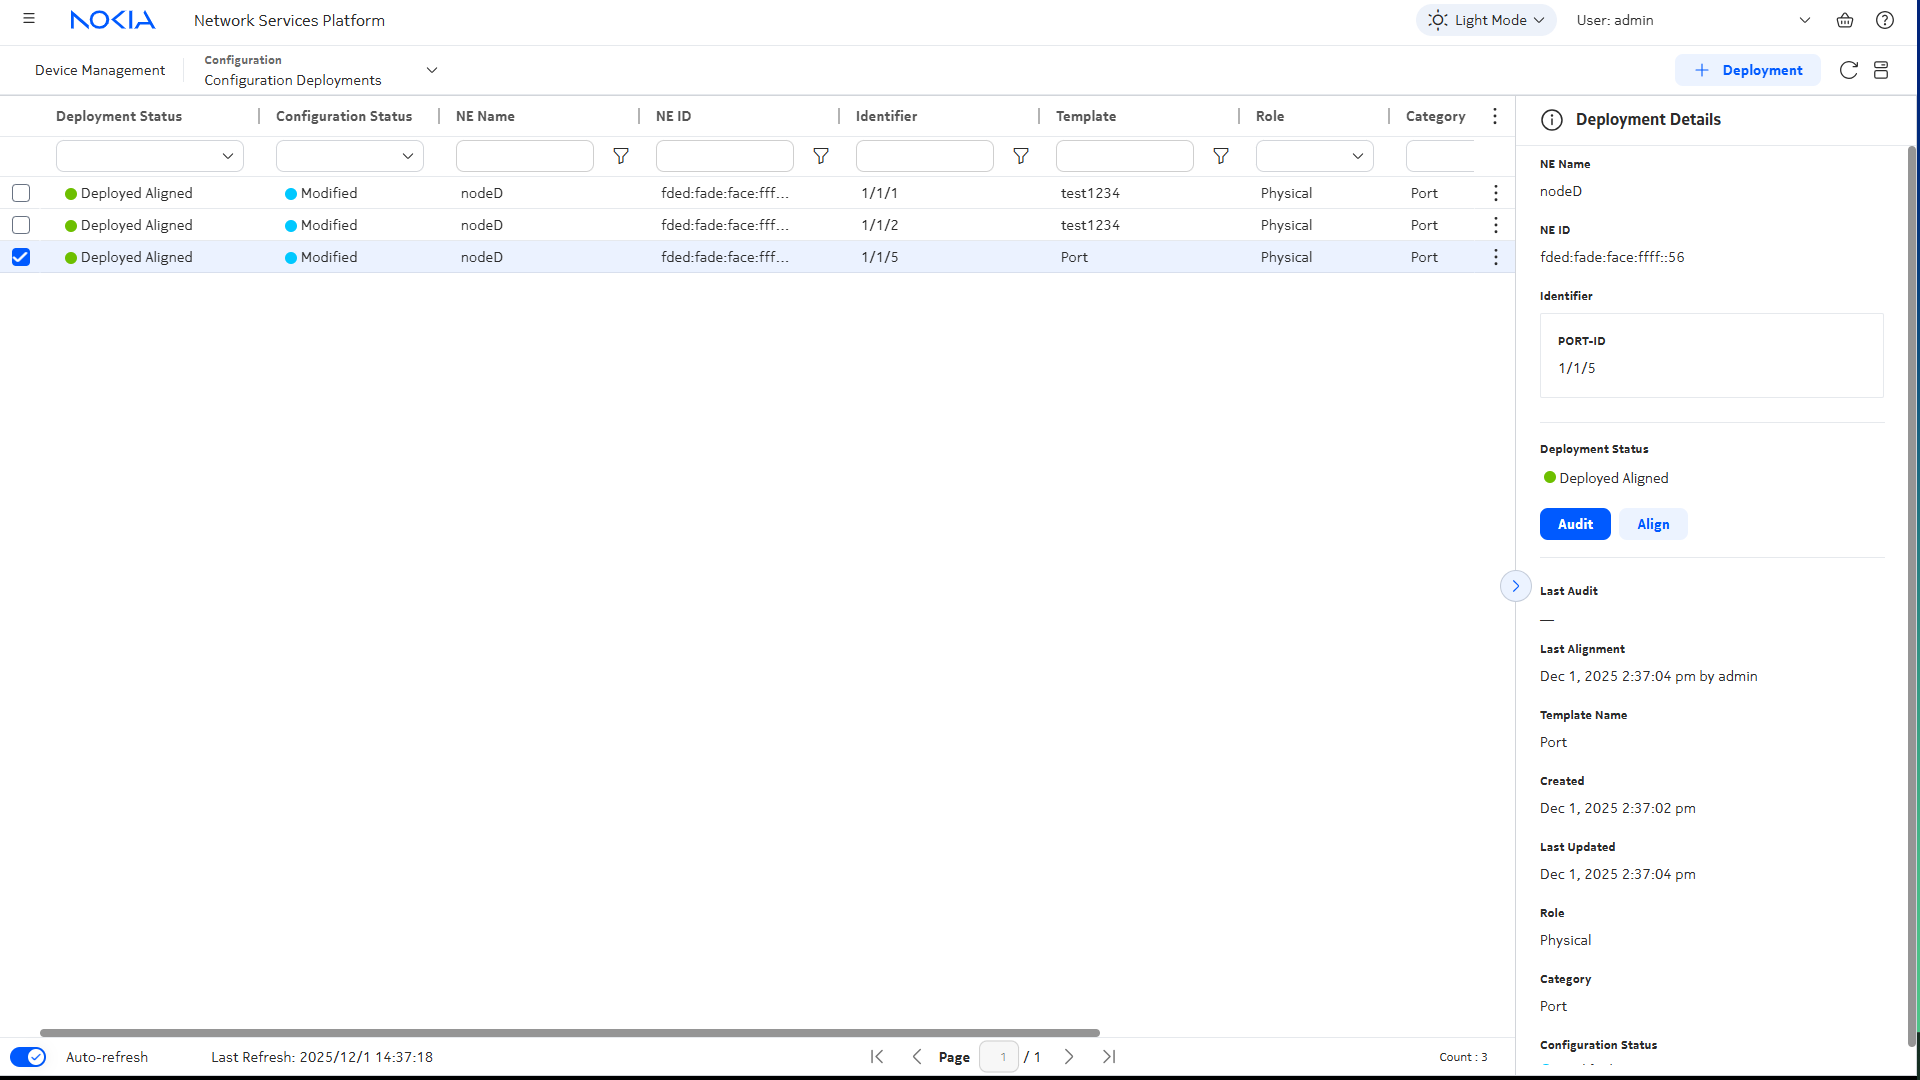
Task: Click the Template column filter icon
Action: coord(1221,156)
